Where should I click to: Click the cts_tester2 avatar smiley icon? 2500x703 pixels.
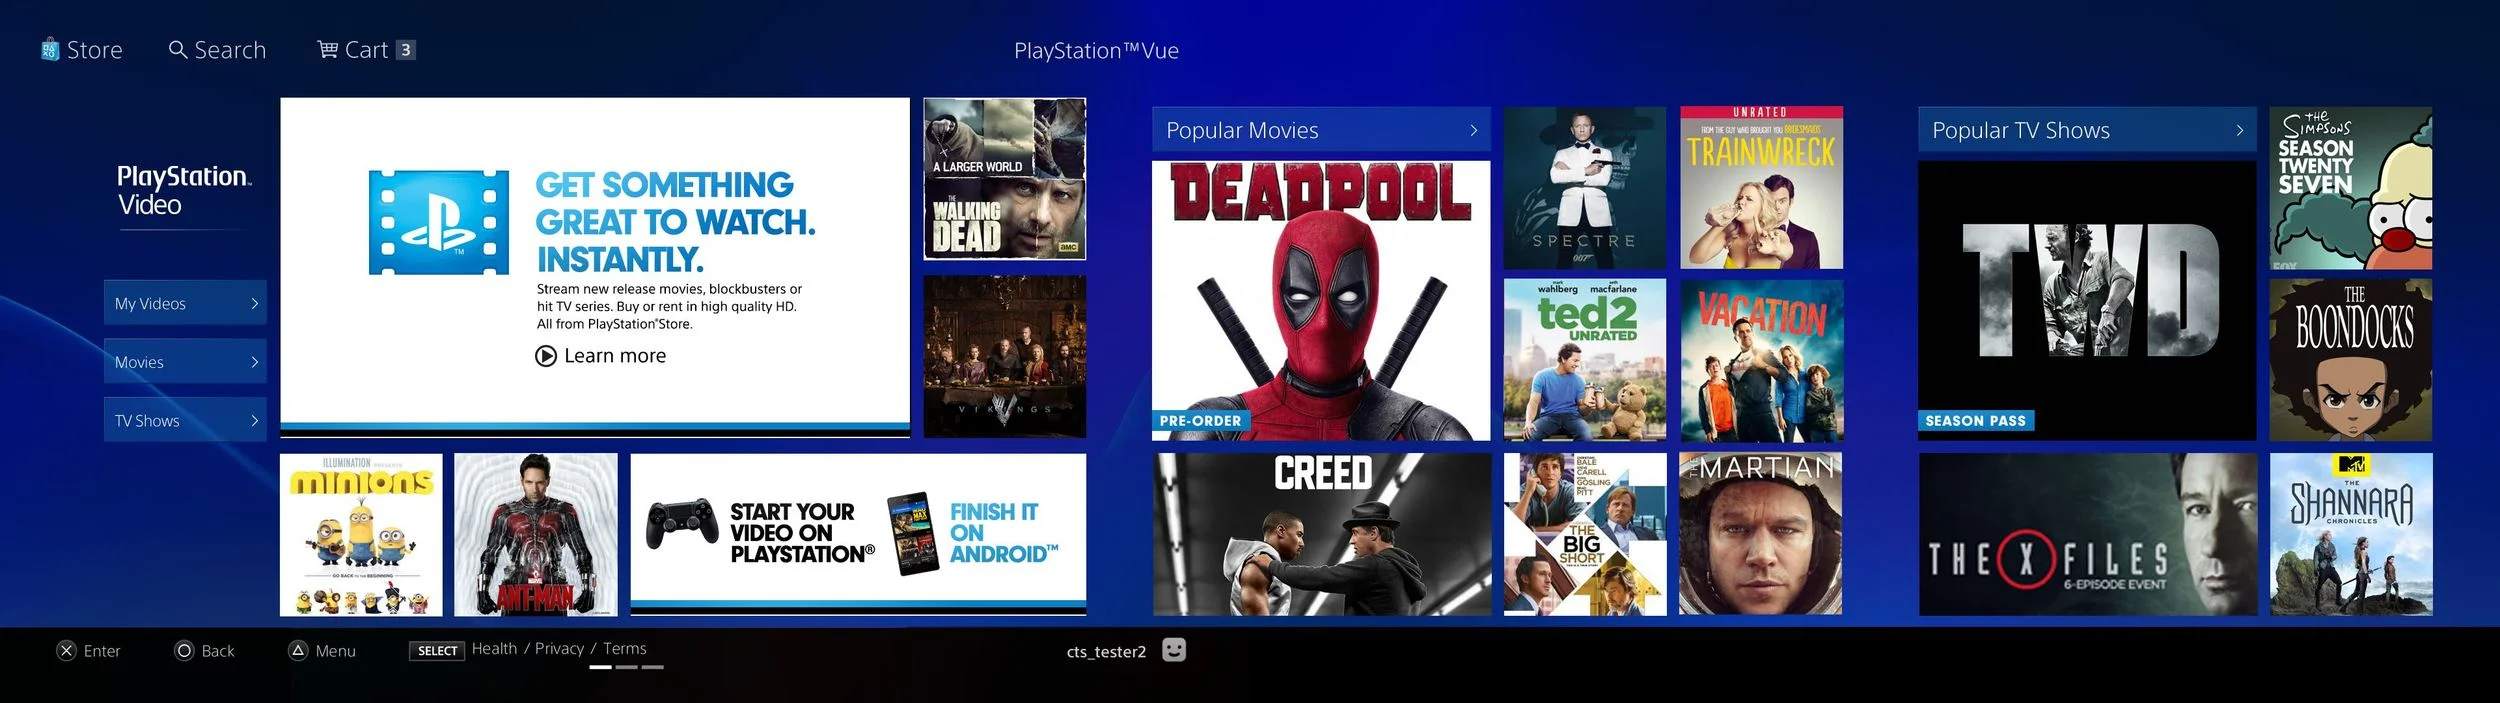coord(1174,650)
